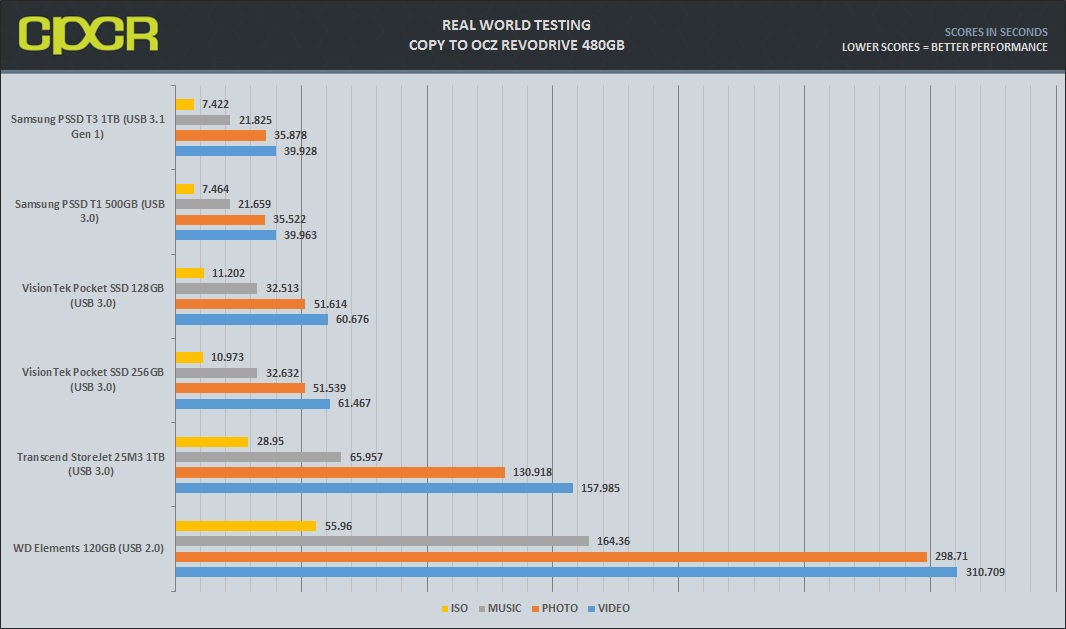Image resolution: width=1066 pixels, height=629 pixels.
Task: Click the VIDEO legend label
Action: tap(614, 609)
